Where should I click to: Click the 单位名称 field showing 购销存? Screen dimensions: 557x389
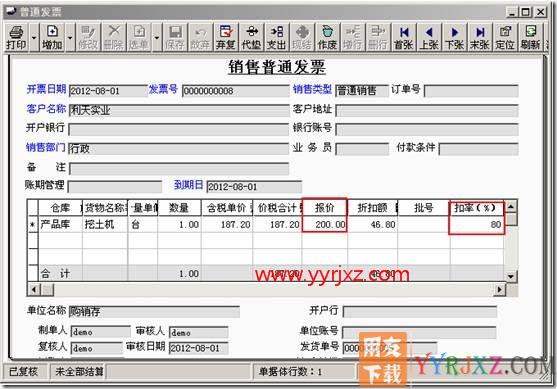(154, 312)
